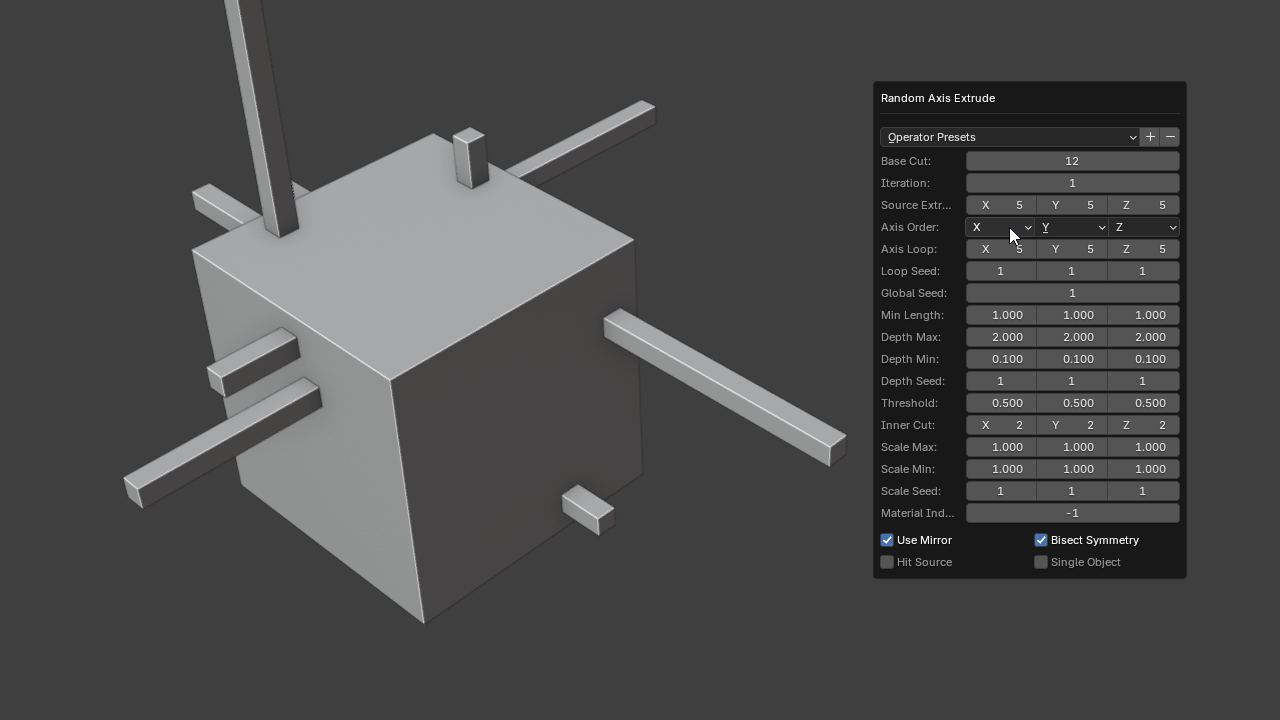Click the Axis Loop Z field
The width and height of the screenshot is (1280, 720).
click(1144, 249)
